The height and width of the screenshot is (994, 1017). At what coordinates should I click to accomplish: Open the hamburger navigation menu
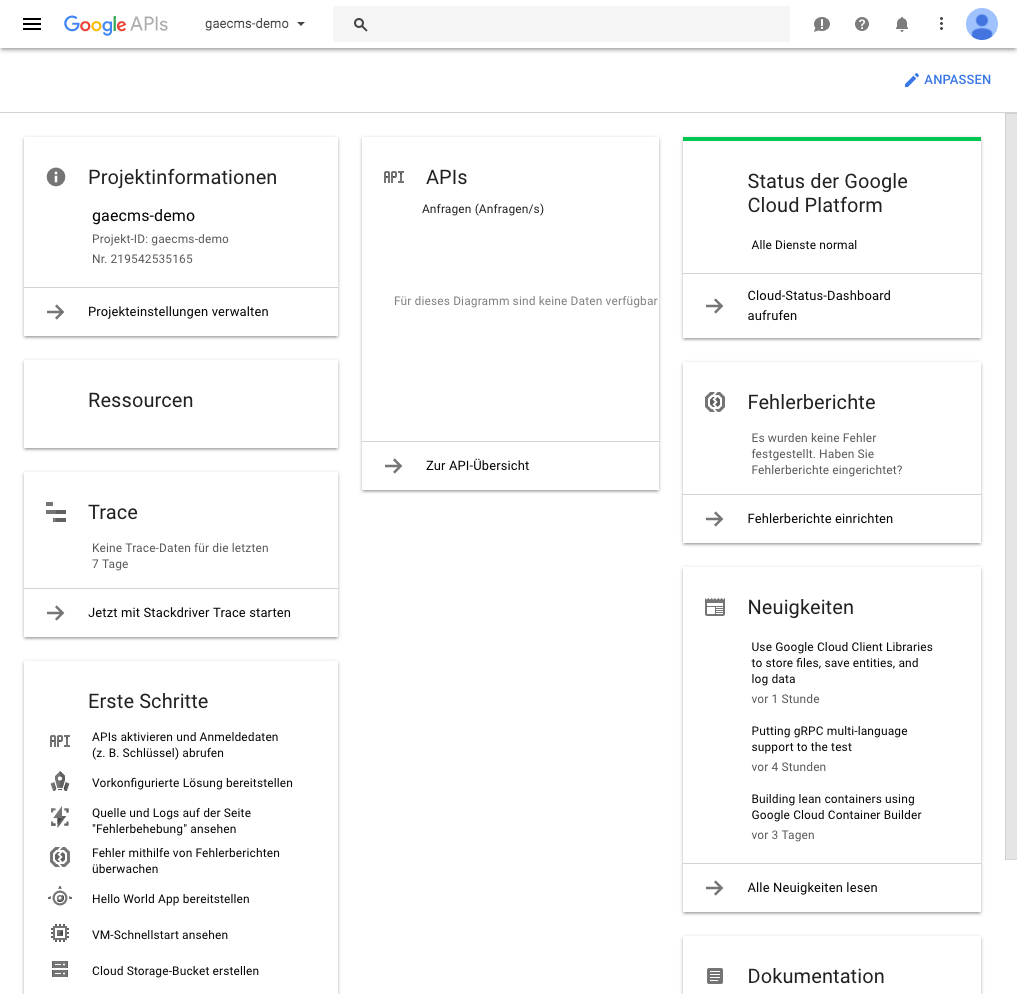click(32, 24)
